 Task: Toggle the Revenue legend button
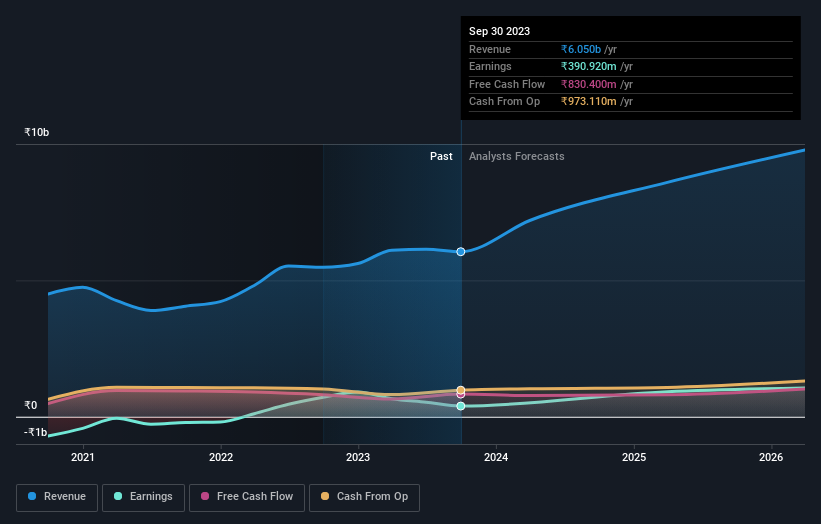[x=57, y=497]
